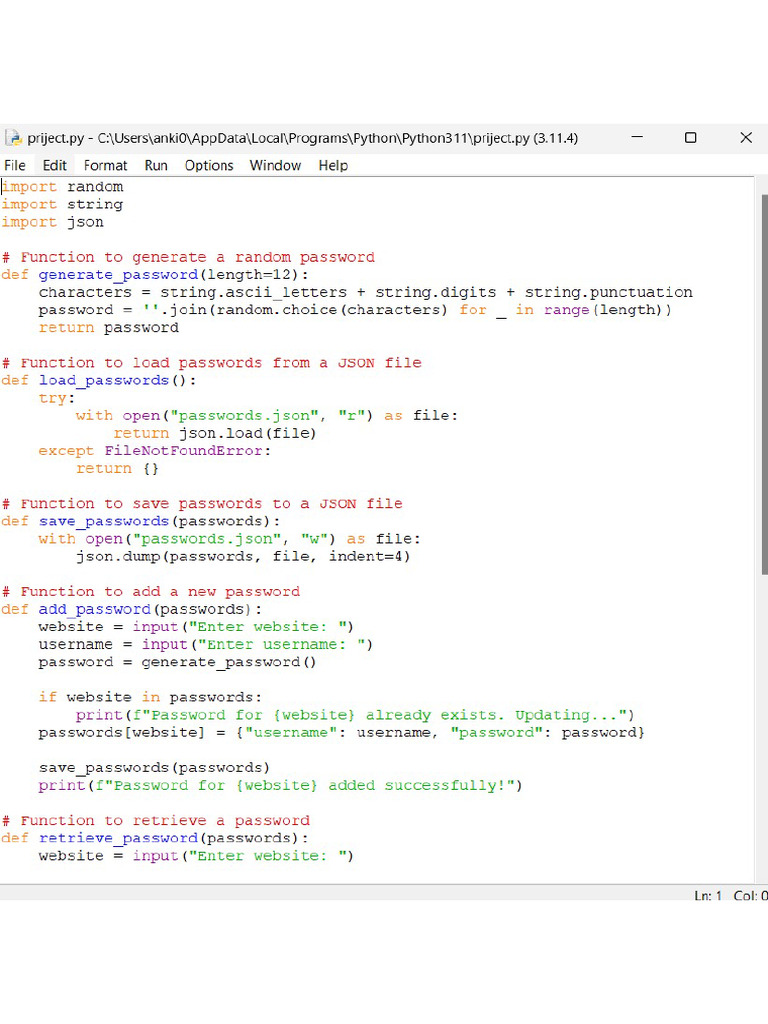Click the title bar file path text
Image resolution: width=768 pixels, height=1024 pixels.
[x=302, y=138]
